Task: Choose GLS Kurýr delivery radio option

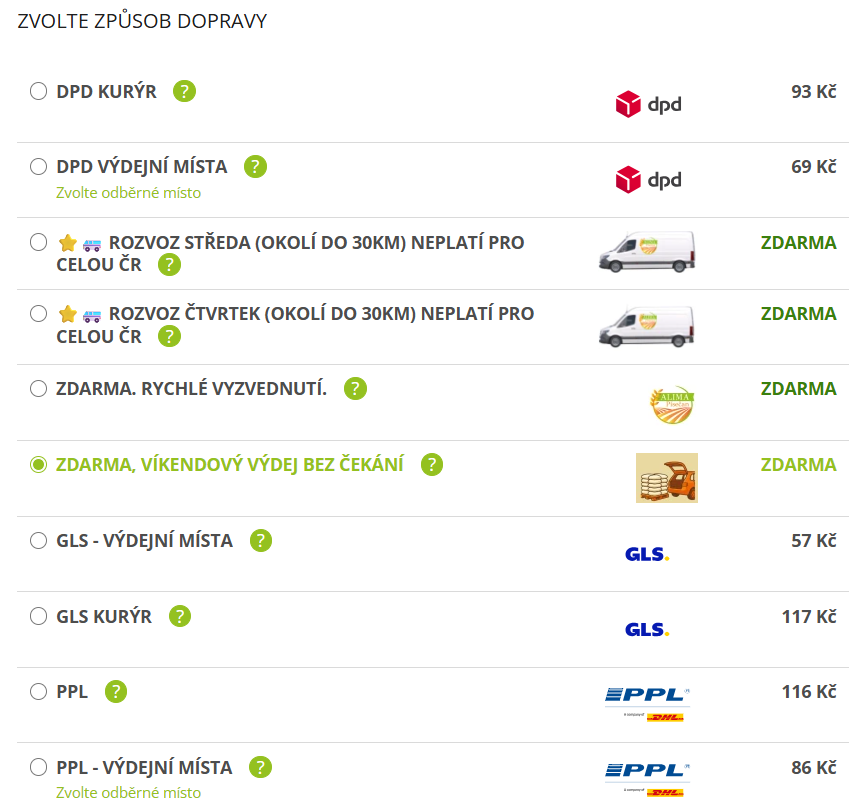Action: pyautogui.click(x=38, y=617)
